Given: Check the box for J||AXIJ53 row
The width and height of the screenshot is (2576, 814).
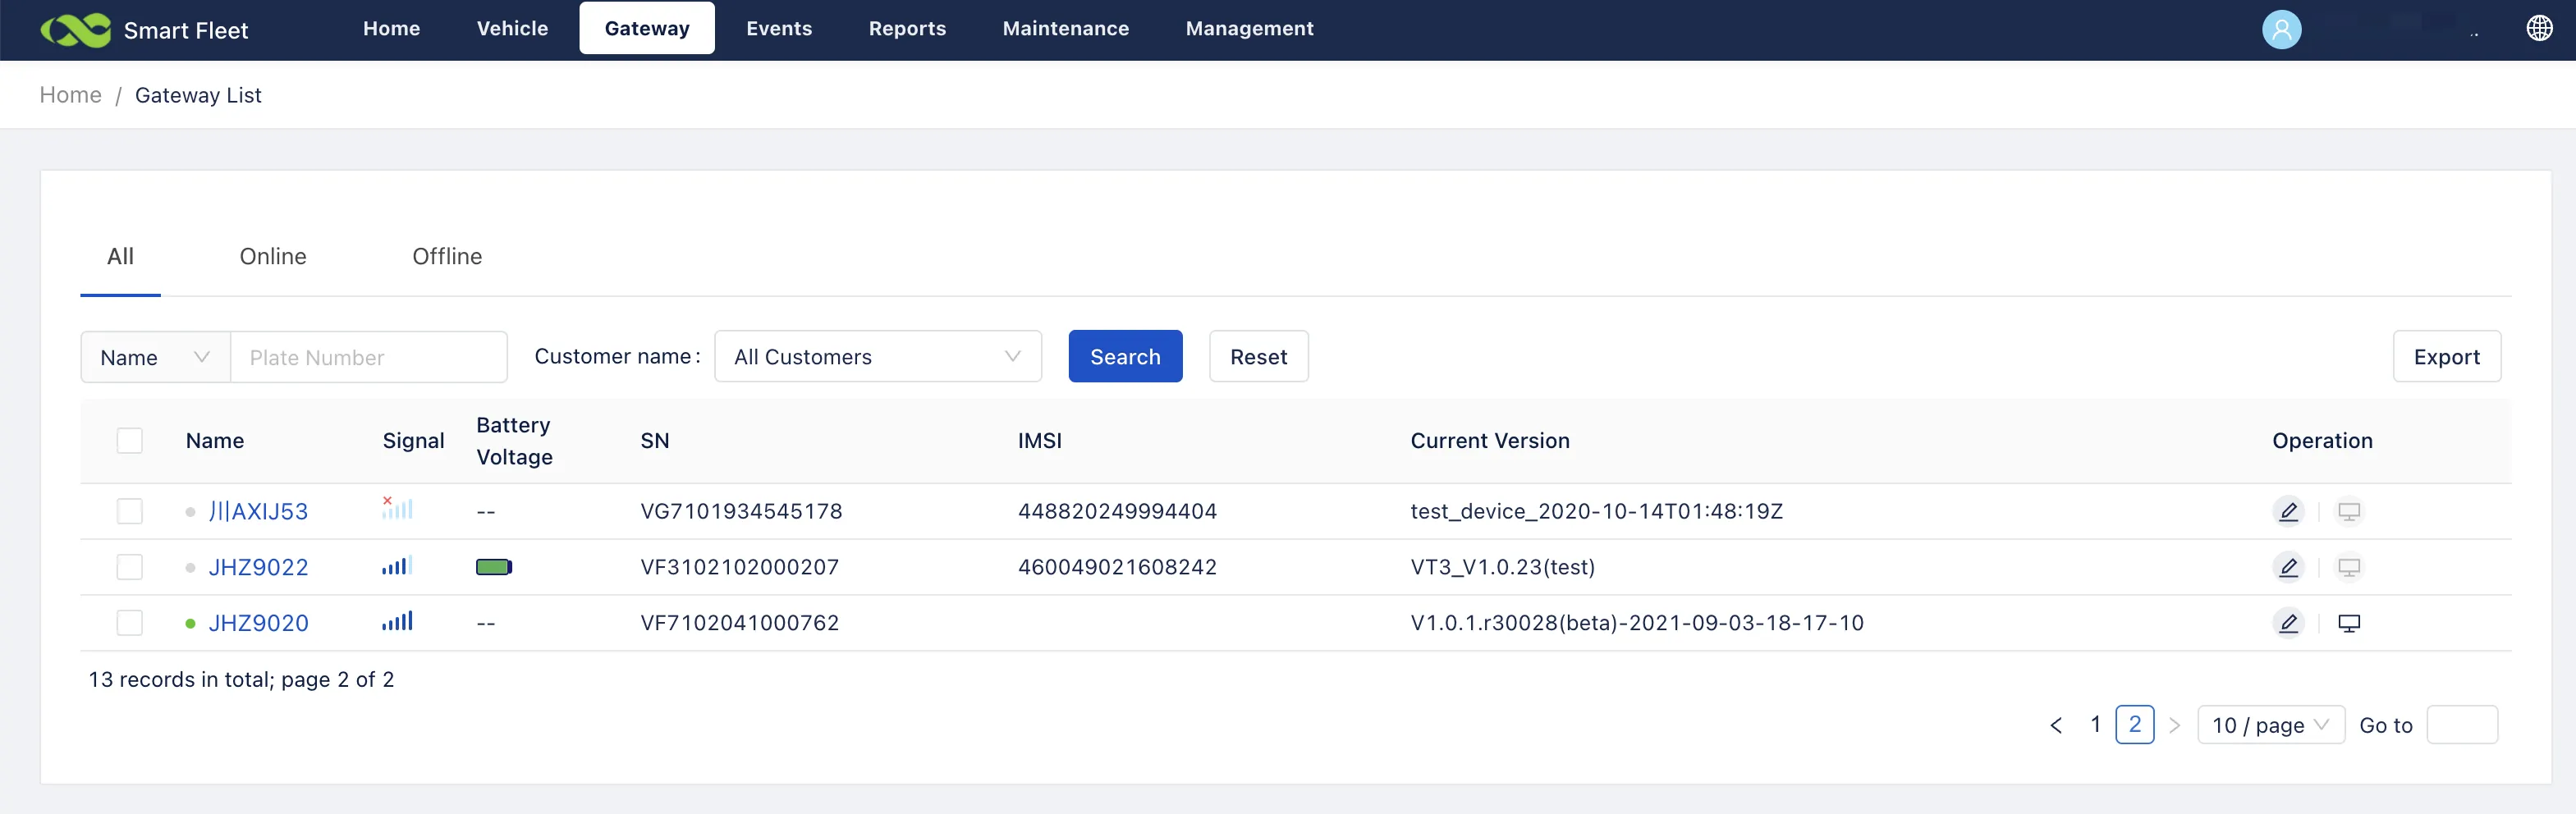Looking at the screenshot, I should [130, 512].
